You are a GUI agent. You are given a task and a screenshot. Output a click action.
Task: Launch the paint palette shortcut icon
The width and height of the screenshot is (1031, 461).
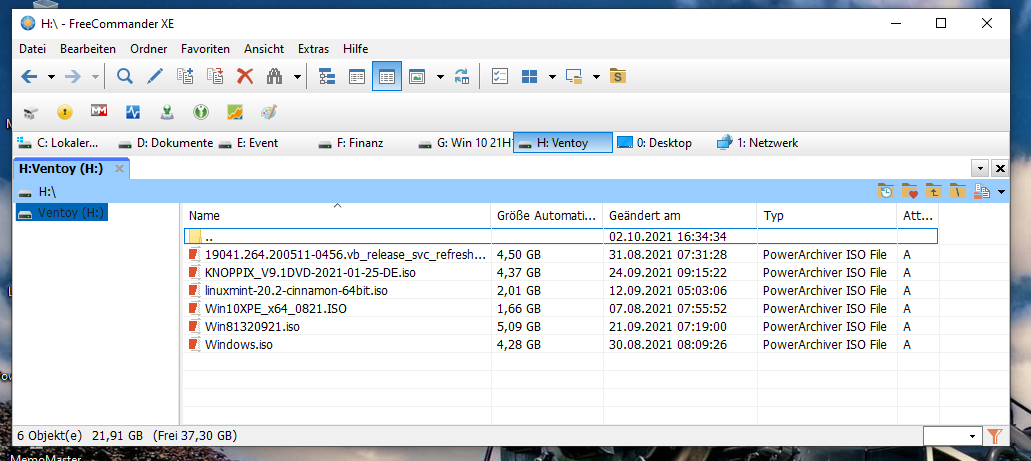point(270,112)
